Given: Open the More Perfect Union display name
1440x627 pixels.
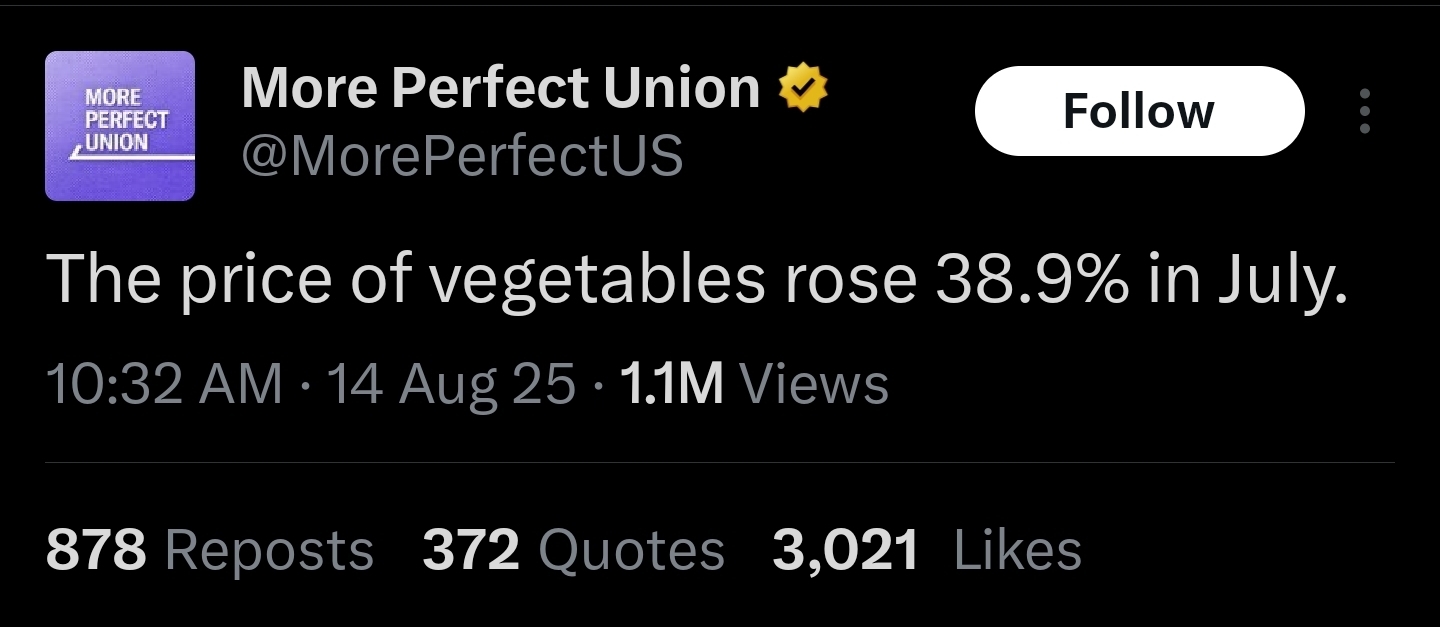Looking at the screenshot, I should (501, 88).
